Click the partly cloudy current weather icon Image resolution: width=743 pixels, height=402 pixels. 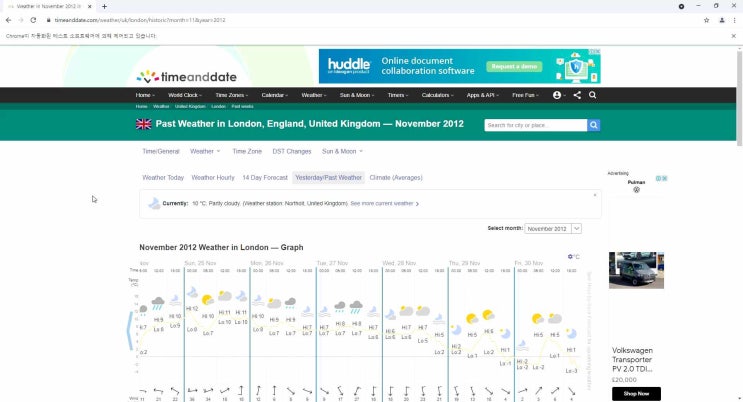(x=154, y=203)
